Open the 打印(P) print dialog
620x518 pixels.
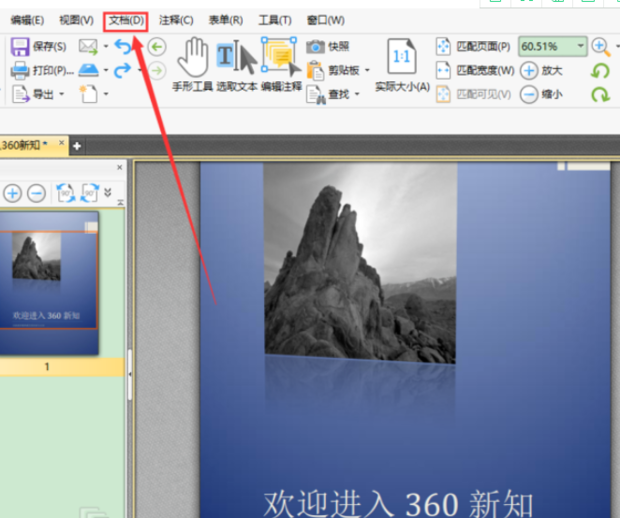pyautogui.click(x=42, y=70)
